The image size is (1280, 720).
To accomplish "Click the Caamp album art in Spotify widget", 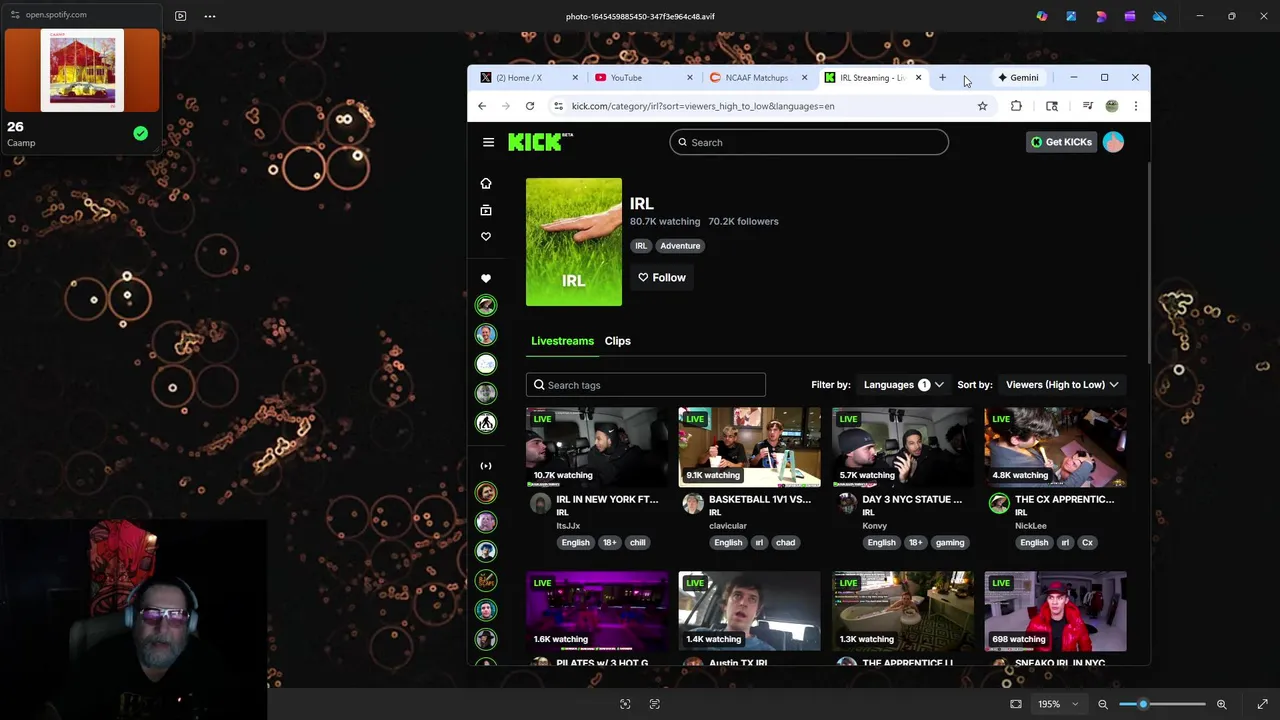I will coord(82,70).
